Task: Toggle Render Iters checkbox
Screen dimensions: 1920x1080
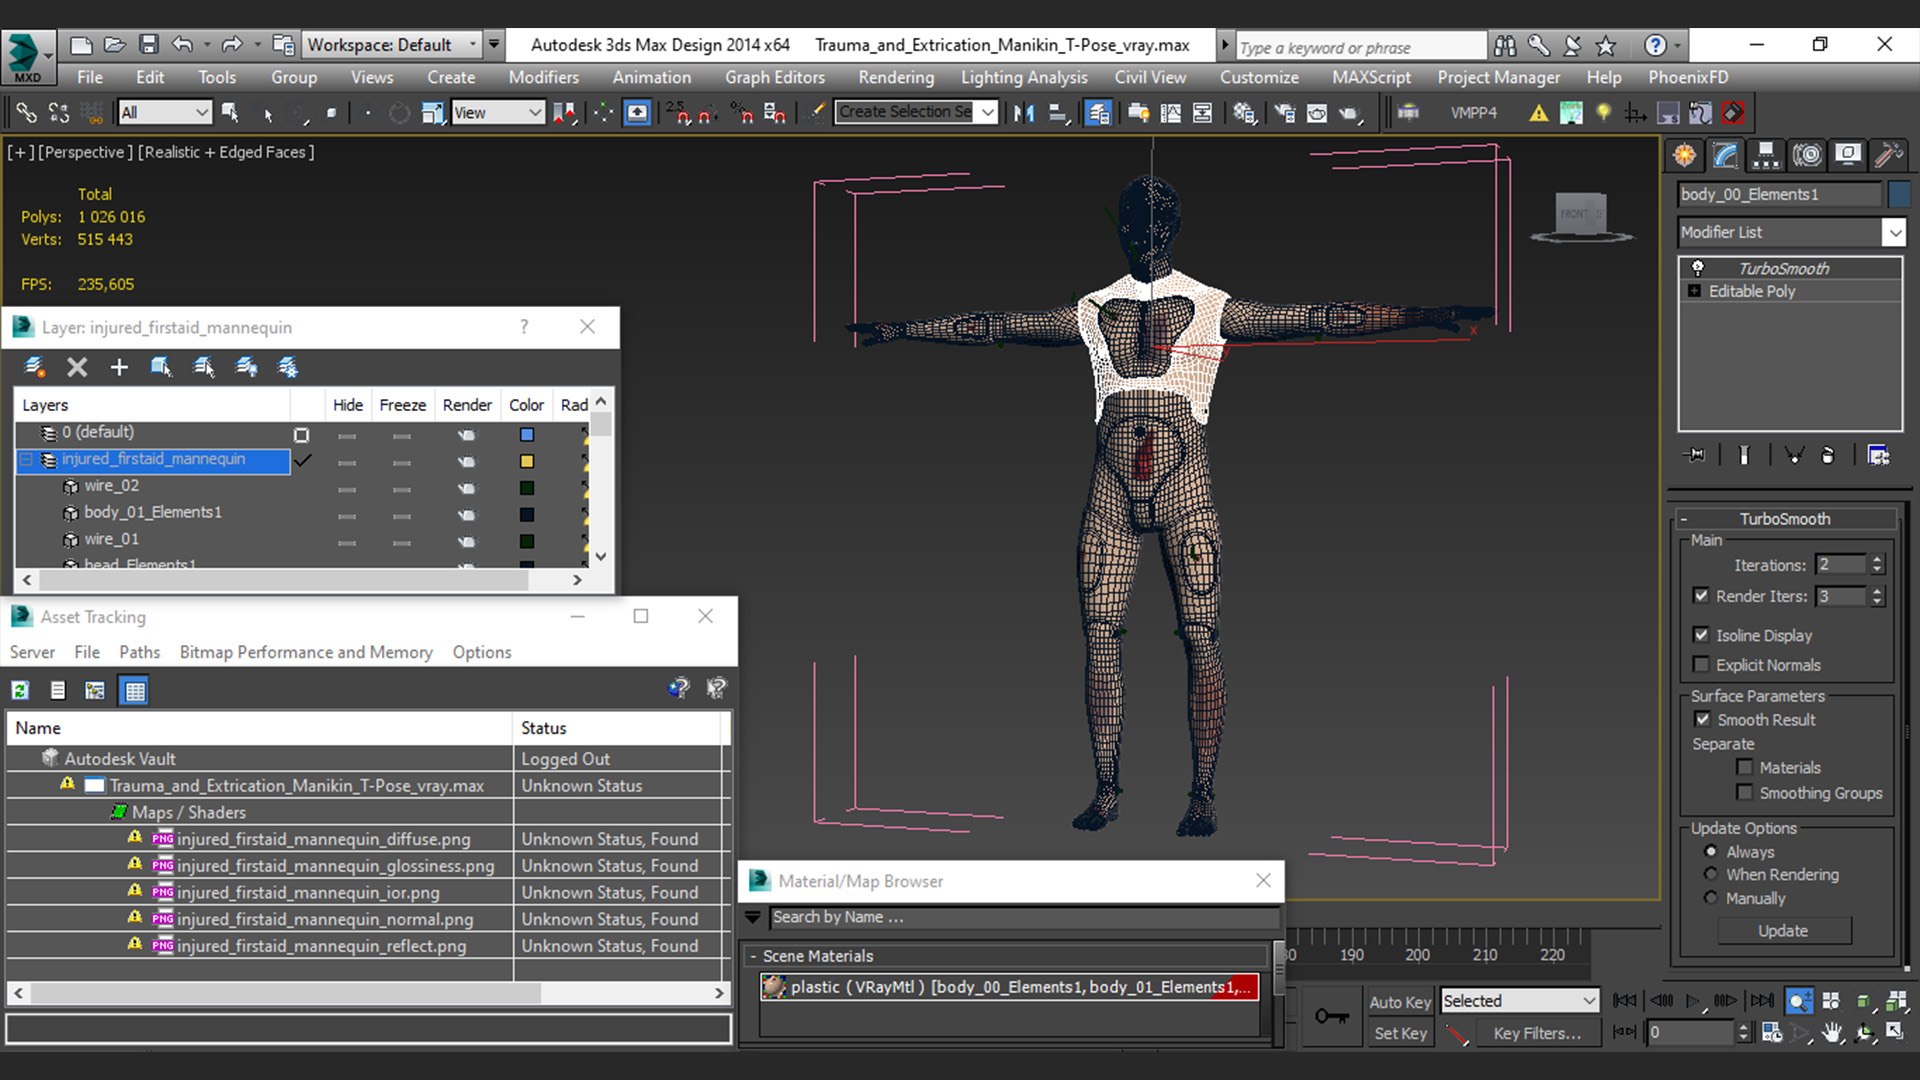Action: (x=1701, y=595)
